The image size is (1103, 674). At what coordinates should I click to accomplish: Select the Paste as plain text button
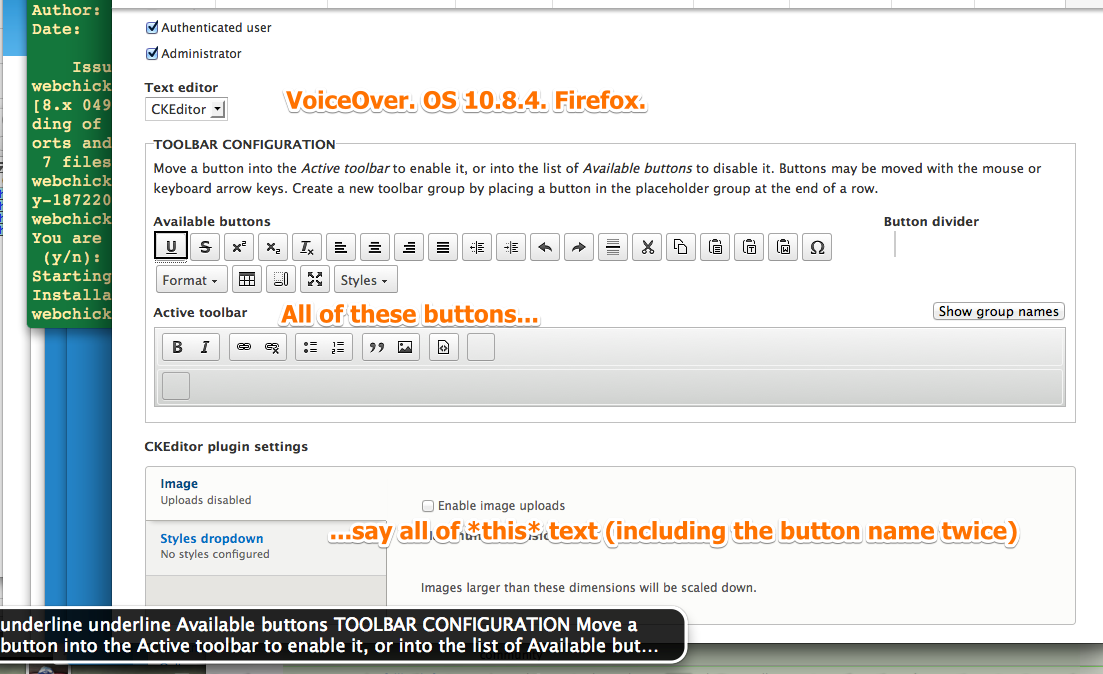pos(749,247)
